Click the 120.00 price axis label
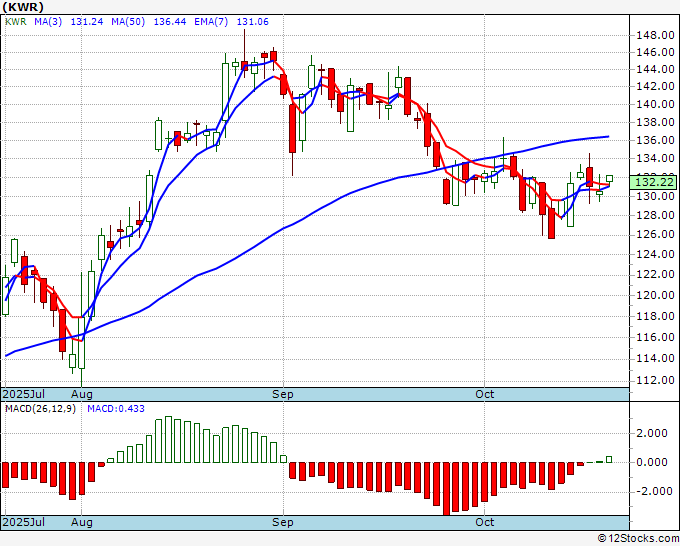The image size is (680, 546). point(655,295)
